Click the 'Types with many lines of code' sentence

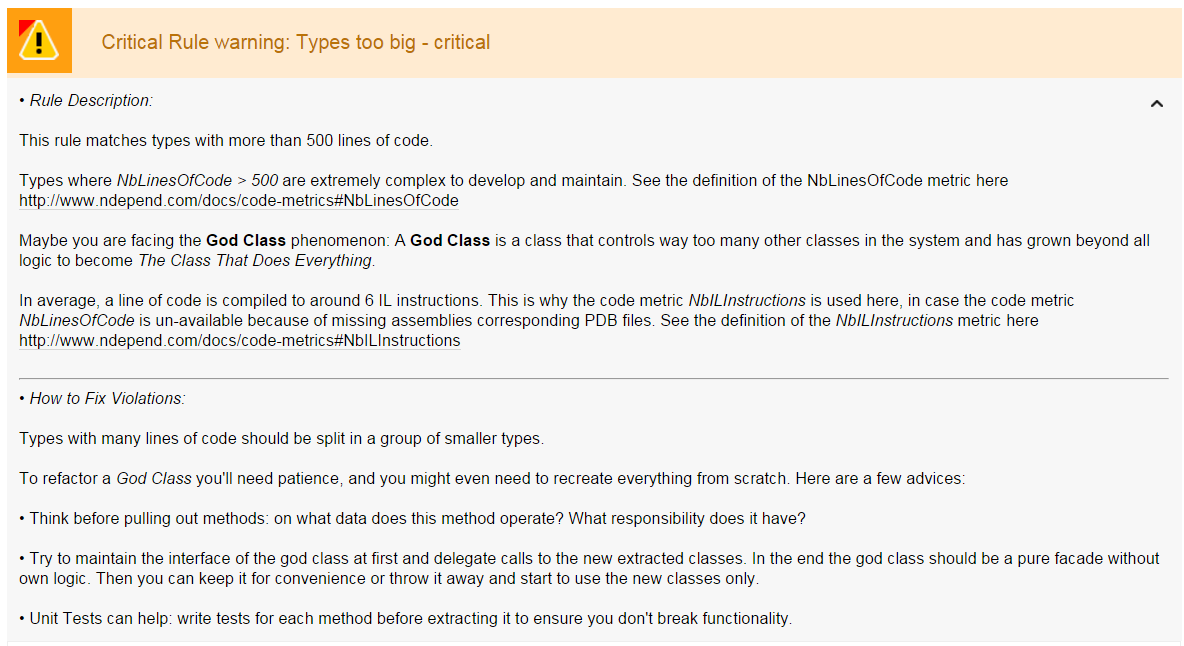(x=281, y=439)
